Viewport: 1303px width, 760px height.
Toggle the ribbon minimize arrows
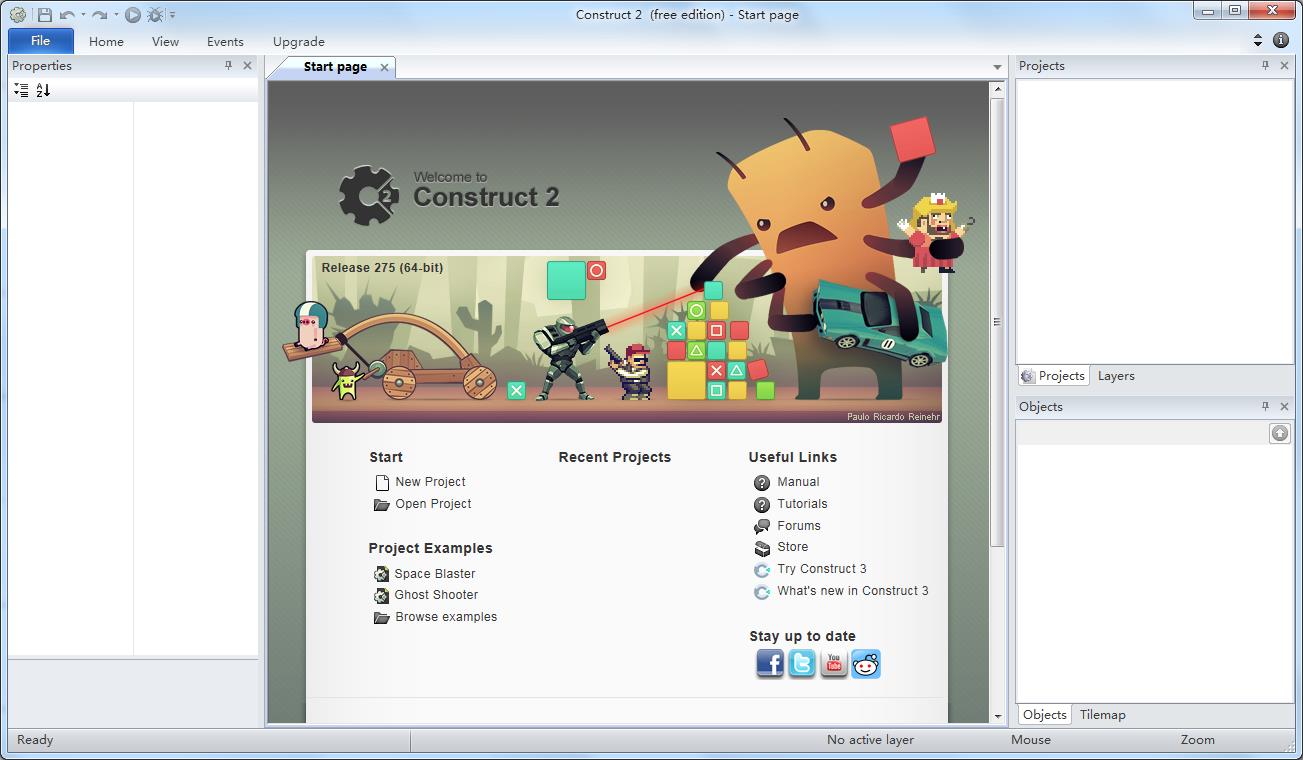[1258, 41]
